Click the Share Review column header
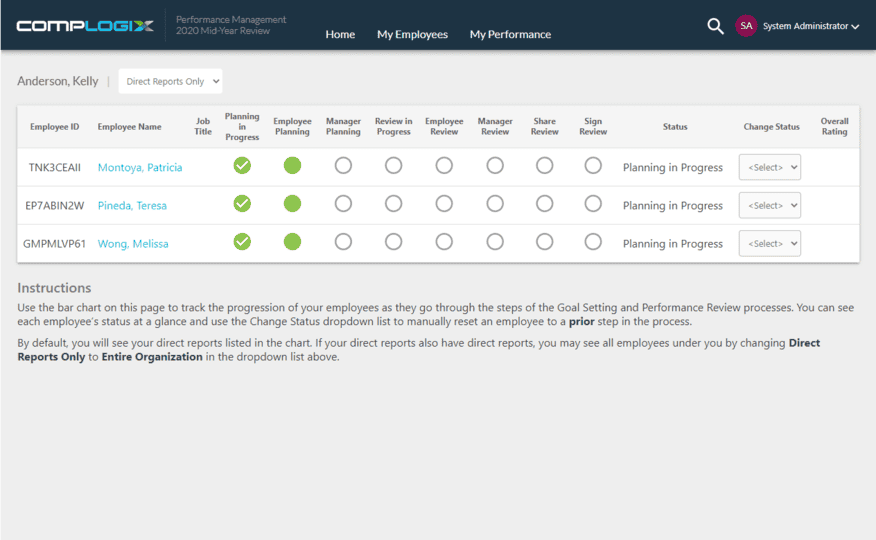This screenshot has width=876, height=540. coord(545,126)
